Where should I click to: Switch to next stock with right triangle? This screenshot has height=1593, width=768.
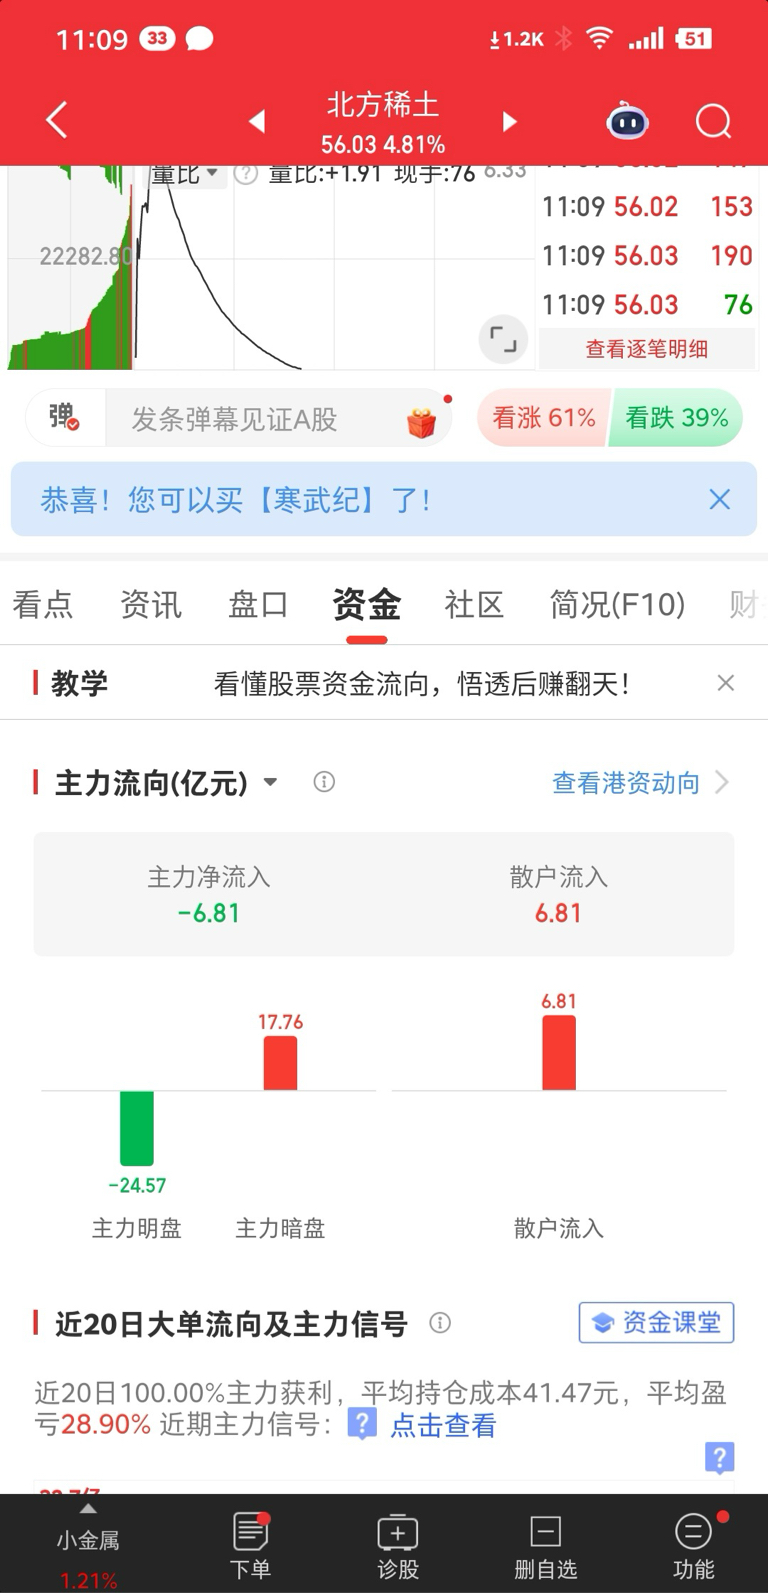pyautogui.click(x=509, y=122)
